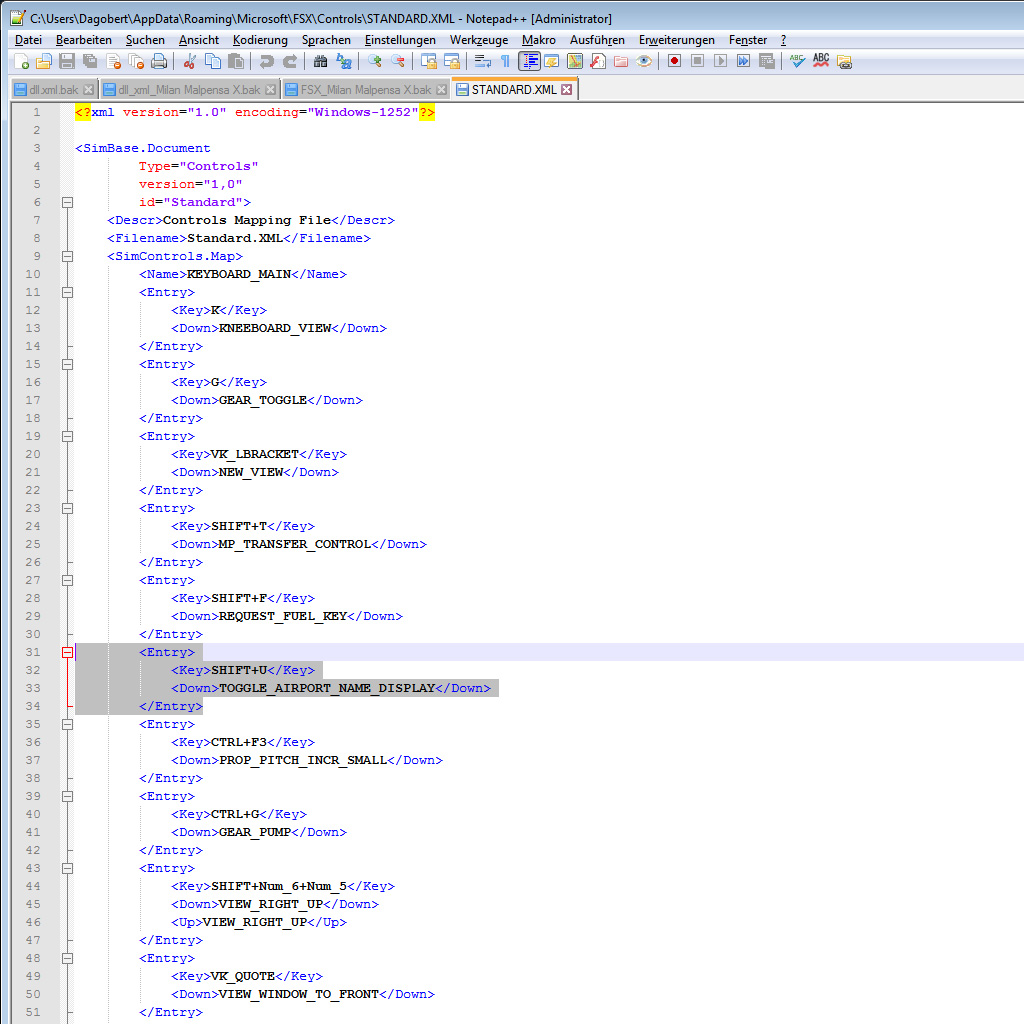Toggle the Indent Guide button

click(529, 61)
